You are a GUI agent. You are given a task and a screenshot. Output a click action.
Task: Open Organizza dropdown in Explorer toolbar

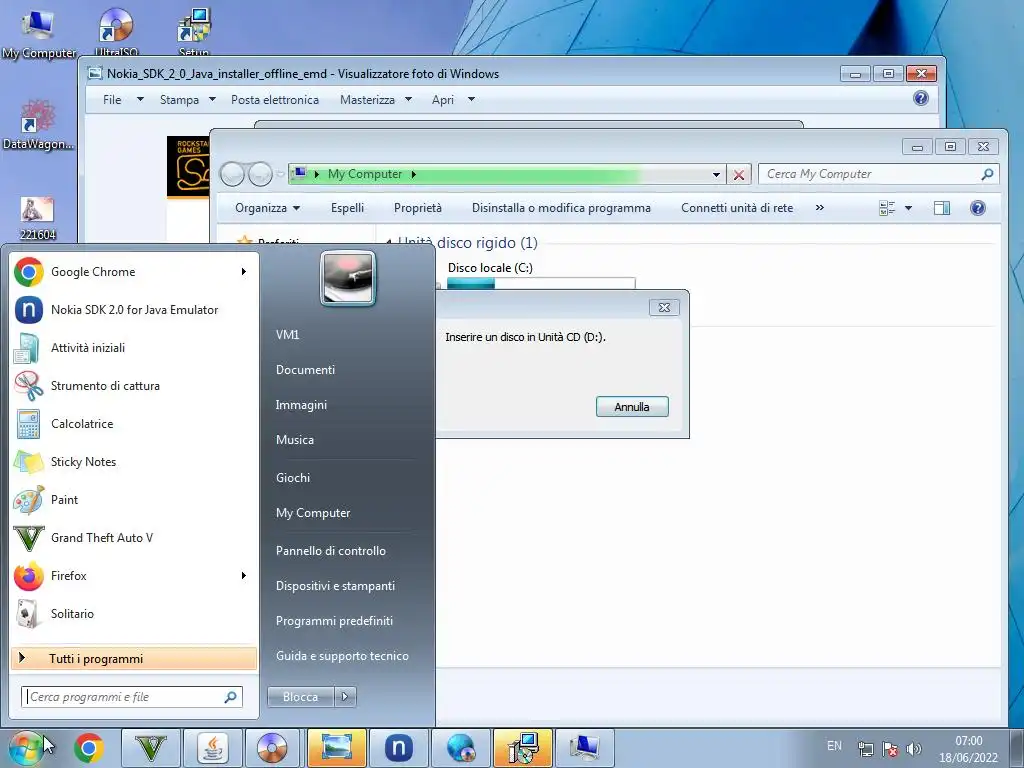click(x=267, y=208)
